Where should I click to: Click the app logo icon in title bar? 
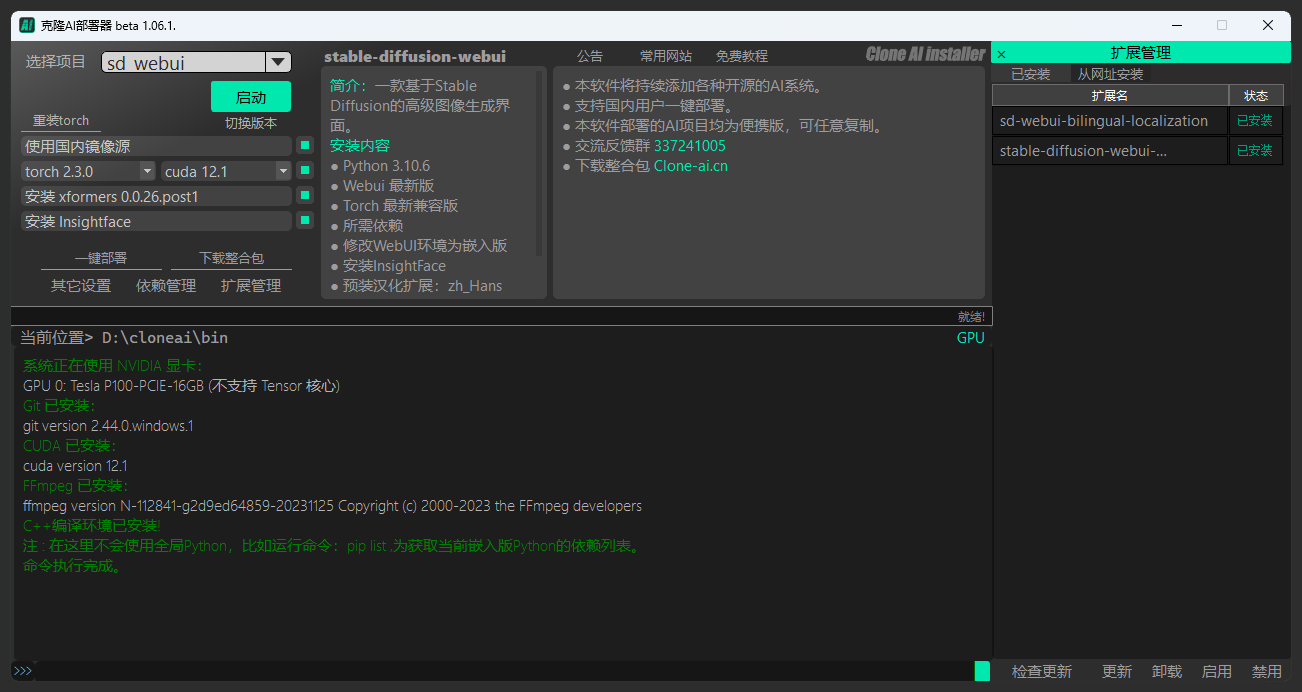(x=28, y=25)
